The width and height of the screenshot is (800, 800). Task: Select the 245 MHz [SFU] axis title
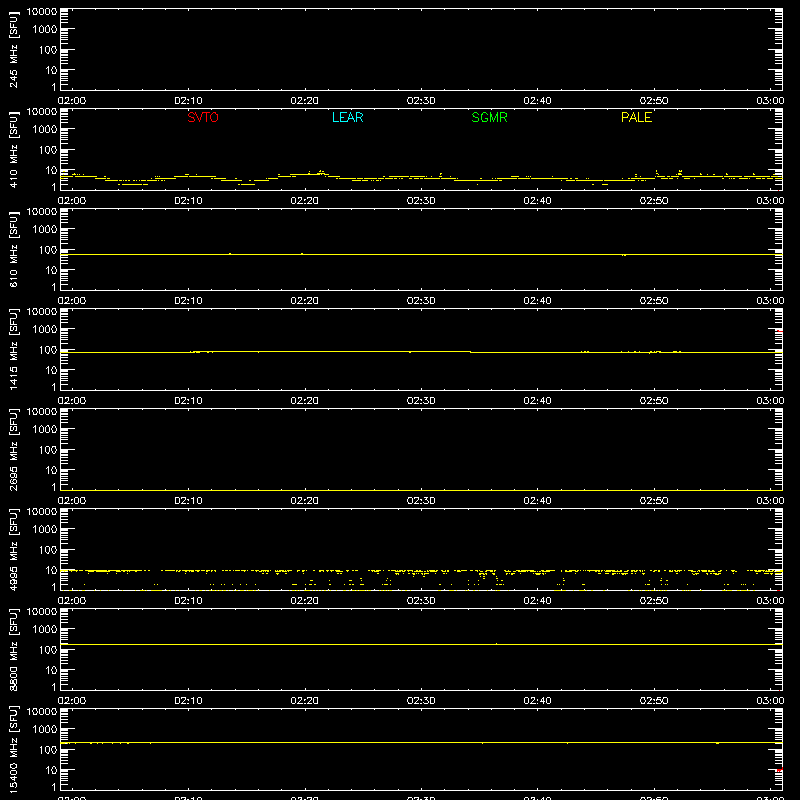[13, 49]
